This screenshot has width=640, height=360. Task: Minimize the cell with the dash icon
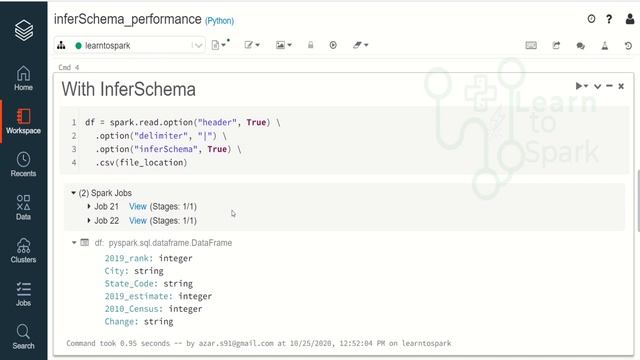click(609, 86)
